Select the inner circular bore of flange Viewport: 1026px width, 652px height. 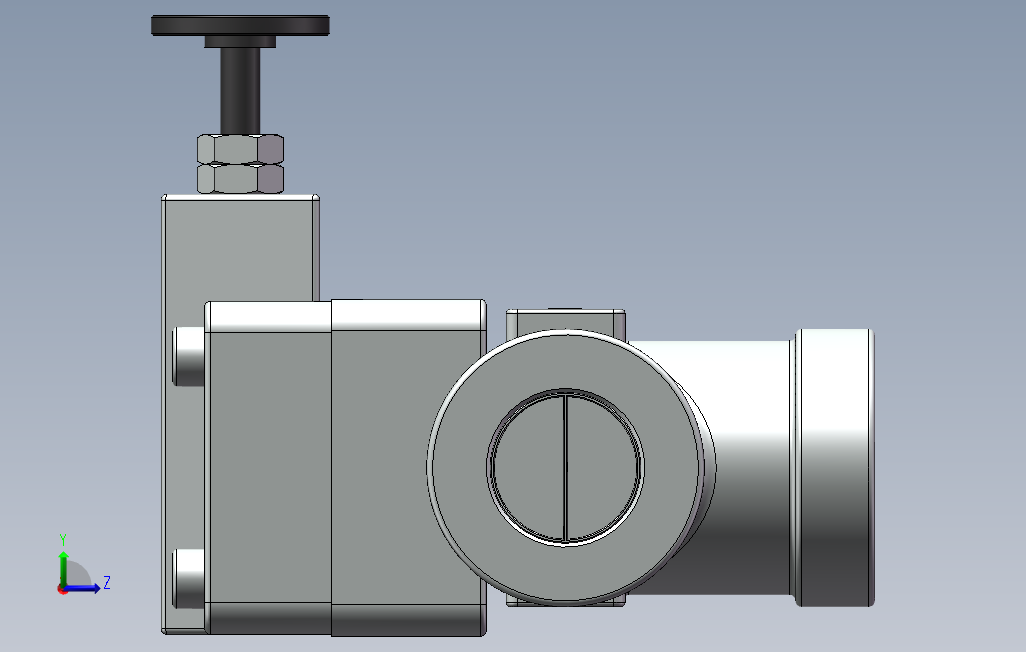(x=565, y=467)
